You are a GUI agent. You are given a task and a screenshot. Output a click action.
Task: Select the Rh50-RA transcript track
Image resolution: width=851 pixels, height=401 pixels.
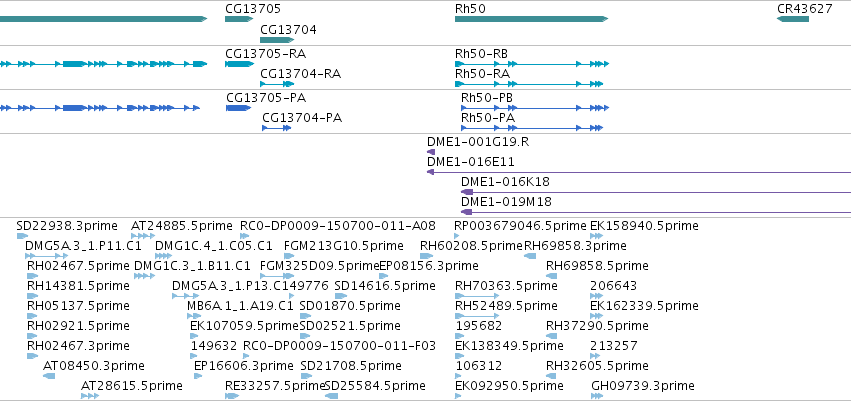(529, 84)
